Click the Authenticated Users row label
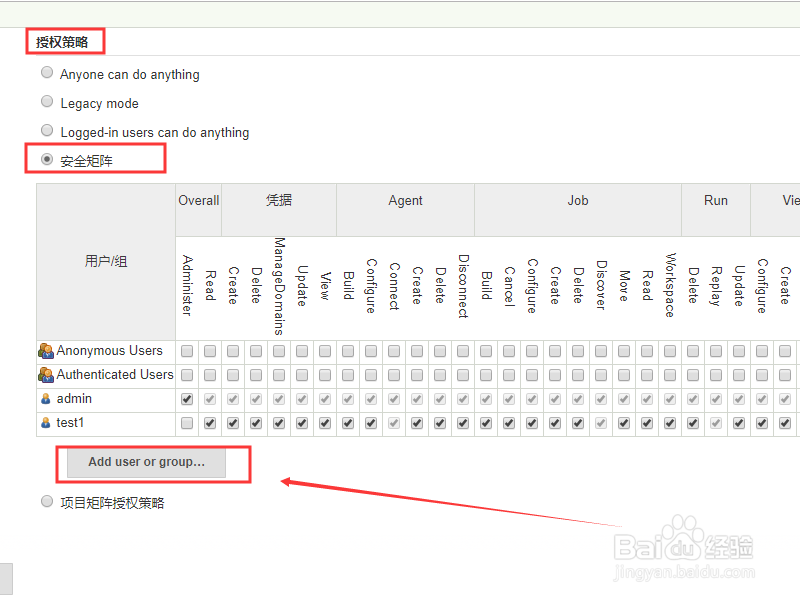 coord(114,375)
